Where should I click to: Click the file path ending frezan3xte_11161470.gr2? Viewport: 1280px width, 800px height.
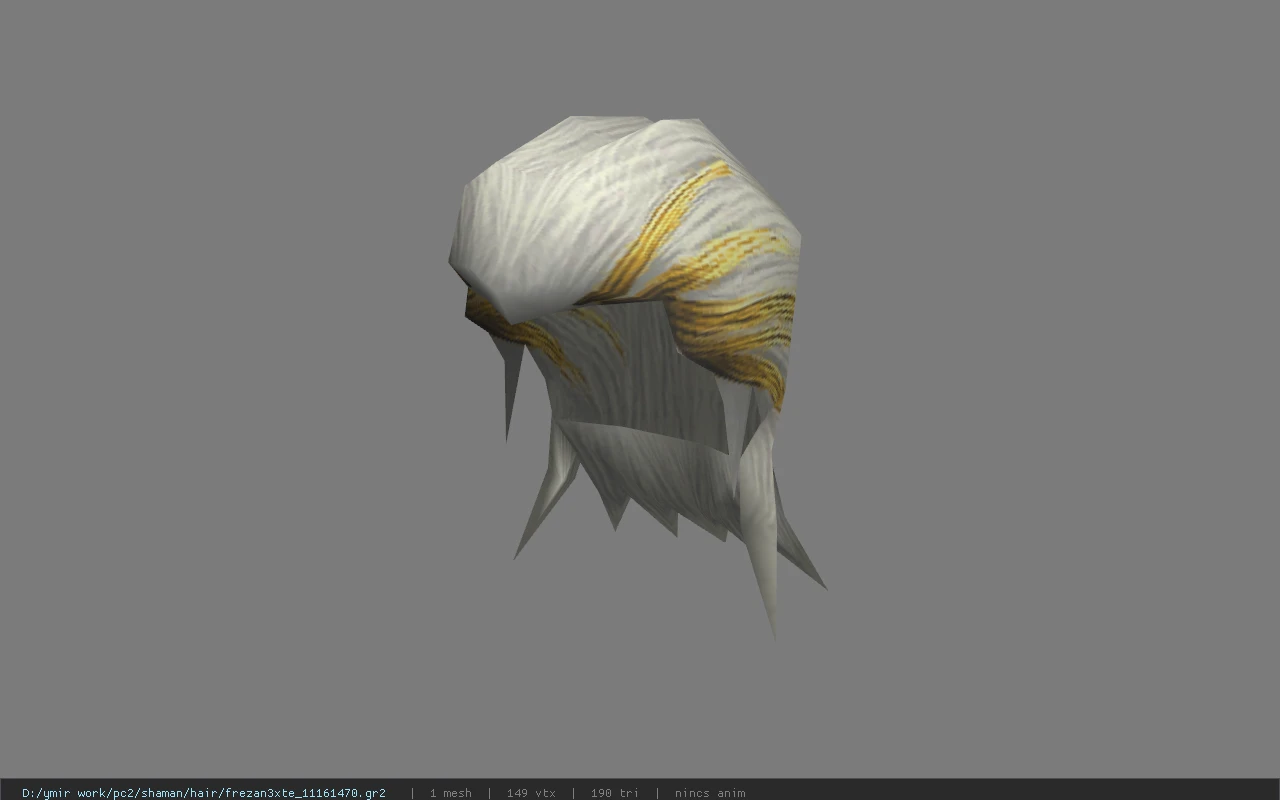(204, 793)
